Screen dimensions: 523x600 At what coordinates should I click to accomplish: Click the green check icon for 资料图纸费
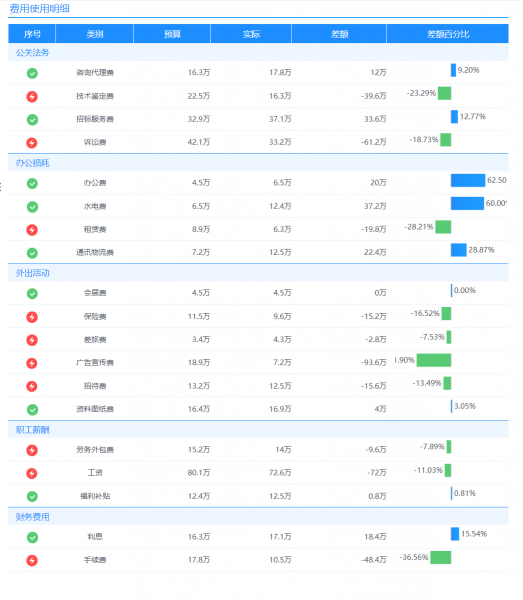coord(32,409)
